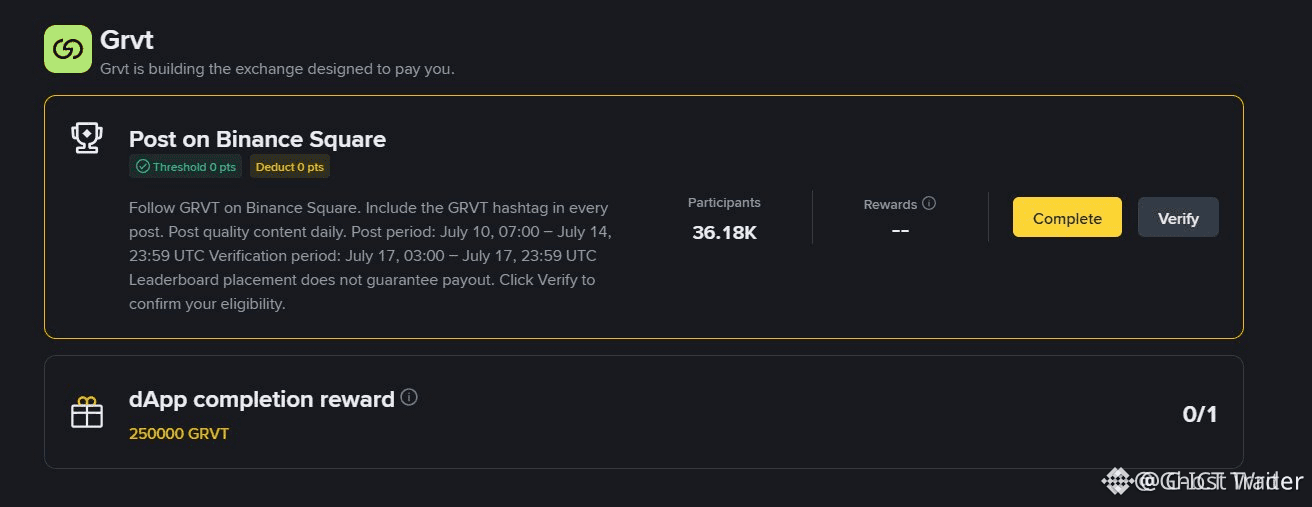
Task: Click the 250000 GRVT reward amount
Action: coord(179,434)
